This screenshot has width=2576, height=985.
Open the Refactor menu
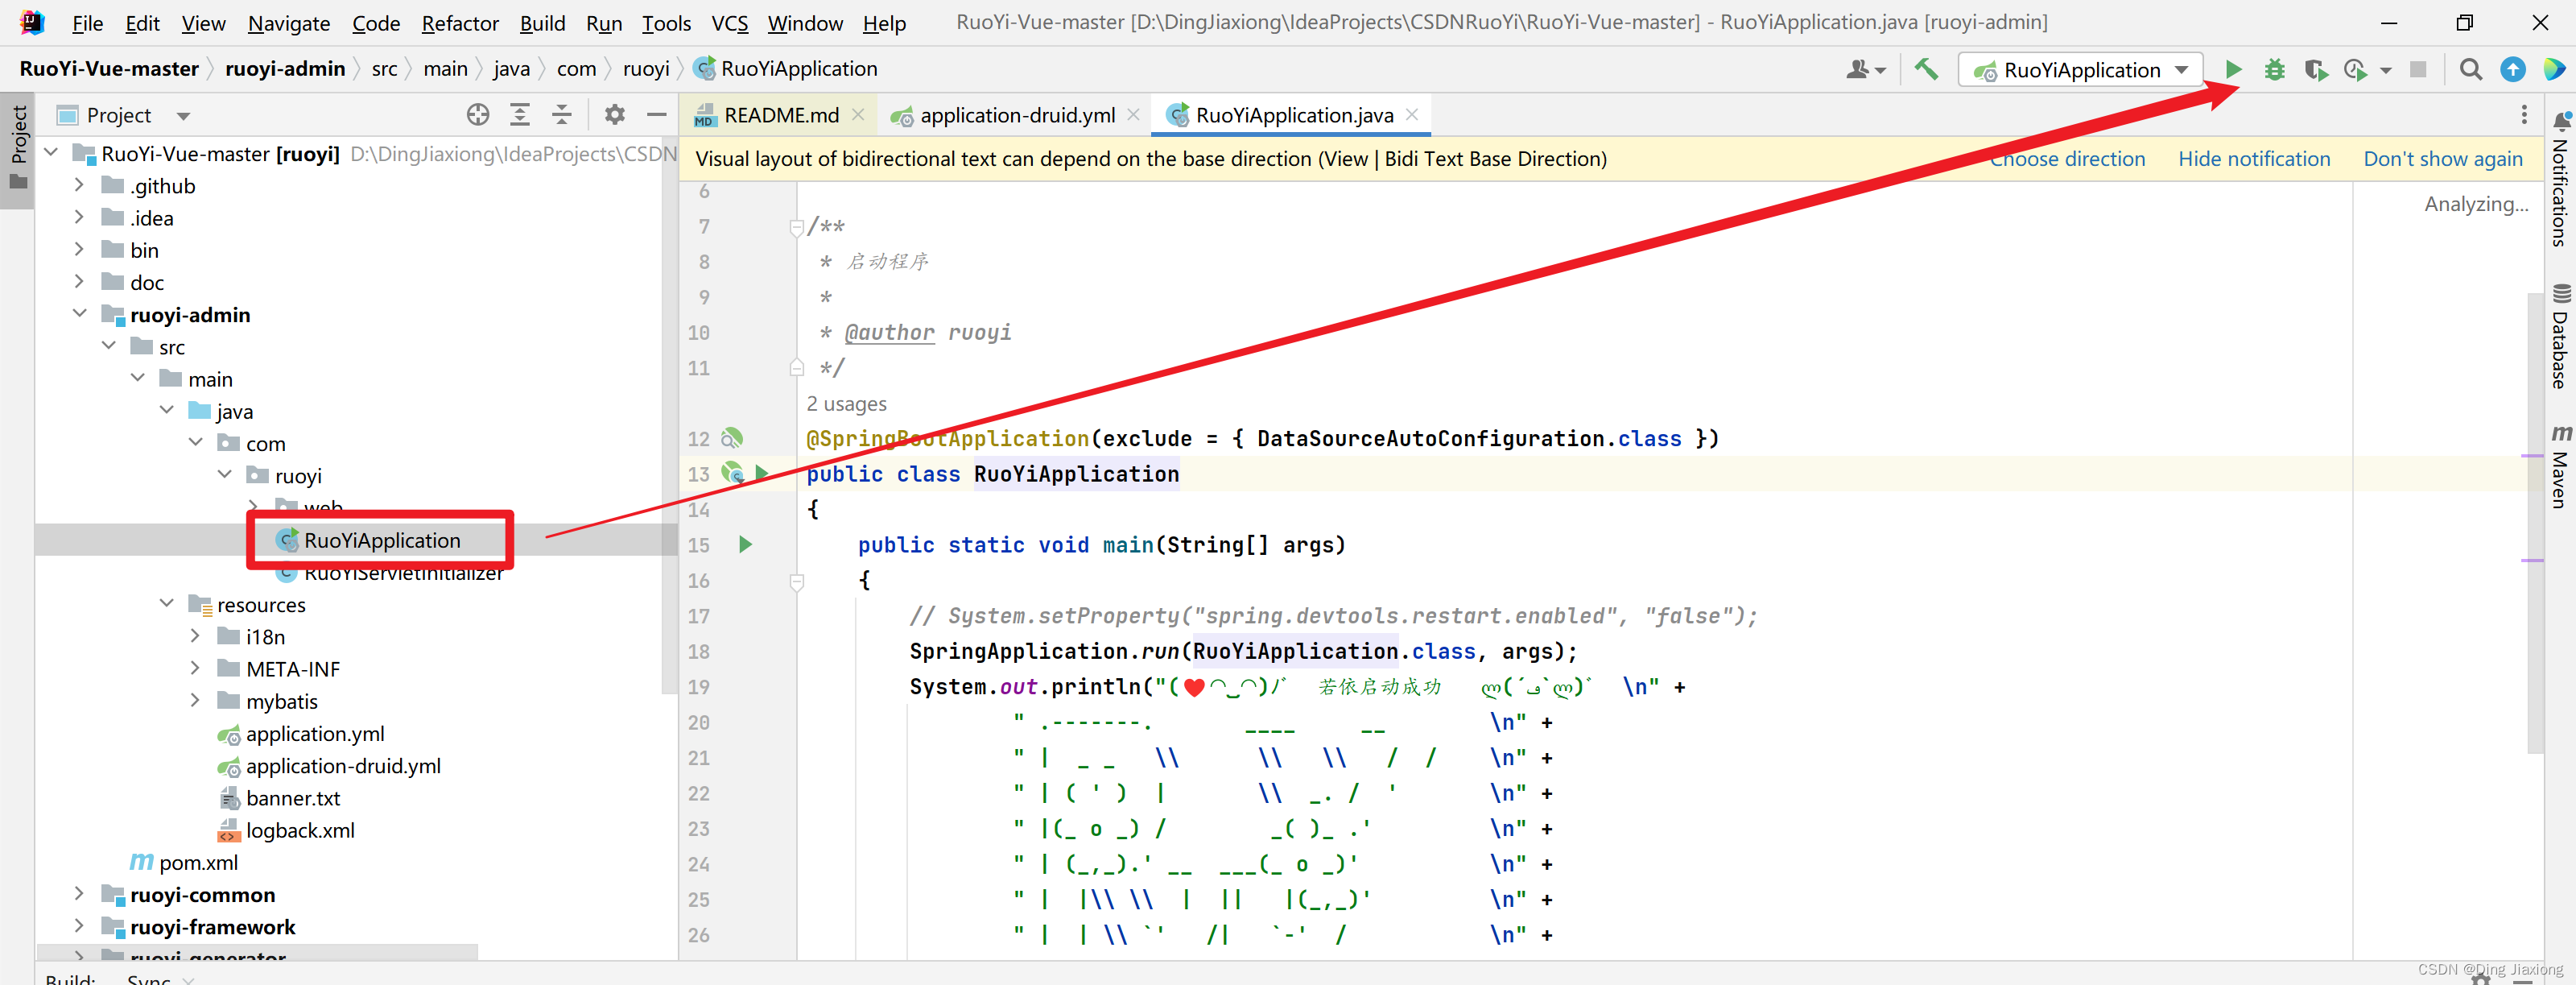(x=459, y=22)
